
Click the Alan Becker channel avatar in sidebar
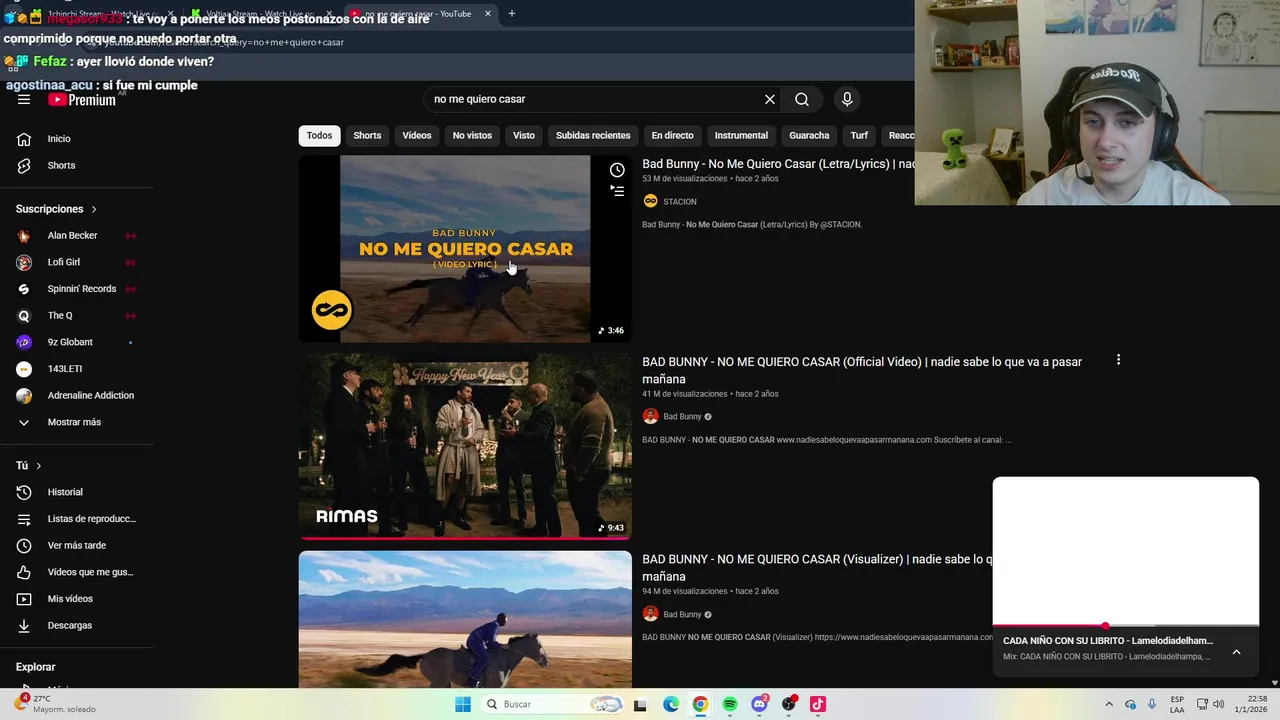click(x=24, y=236)
